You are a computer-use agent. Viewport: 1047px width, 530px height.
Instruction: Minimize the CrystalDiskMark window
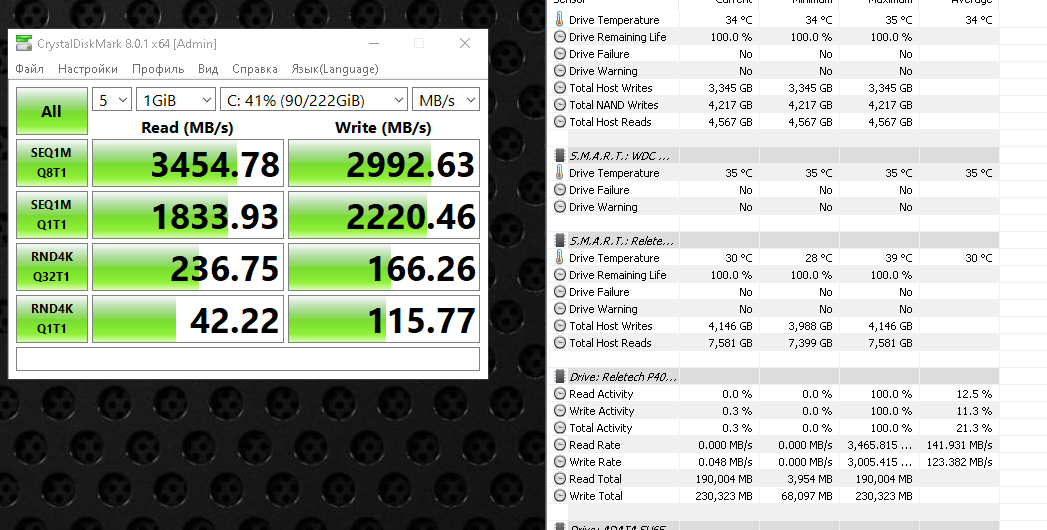(373, 43)
